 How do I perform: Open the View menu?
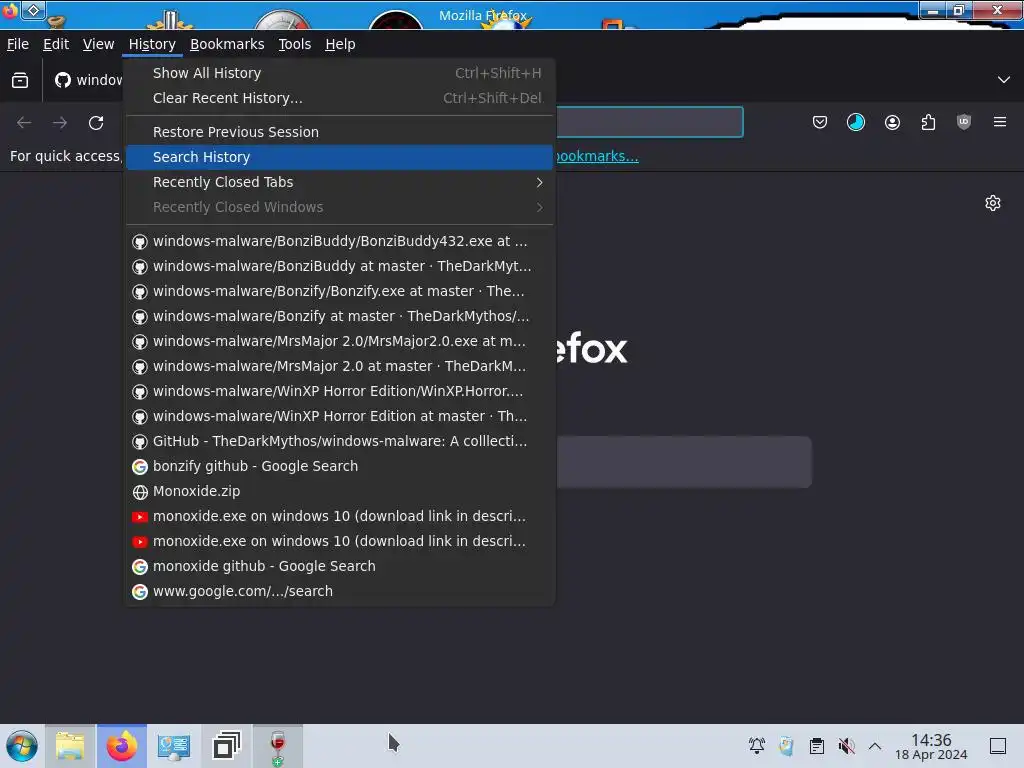pyautogui.click(x=98, y=44)
